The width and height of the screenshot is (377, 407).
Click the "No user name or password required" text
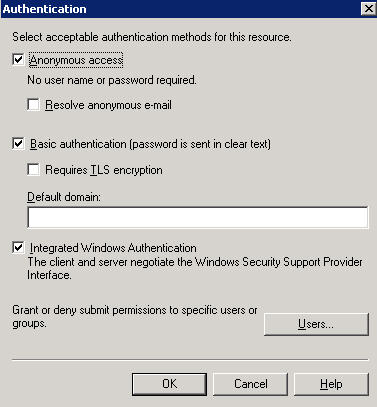(x=112, y=80)
